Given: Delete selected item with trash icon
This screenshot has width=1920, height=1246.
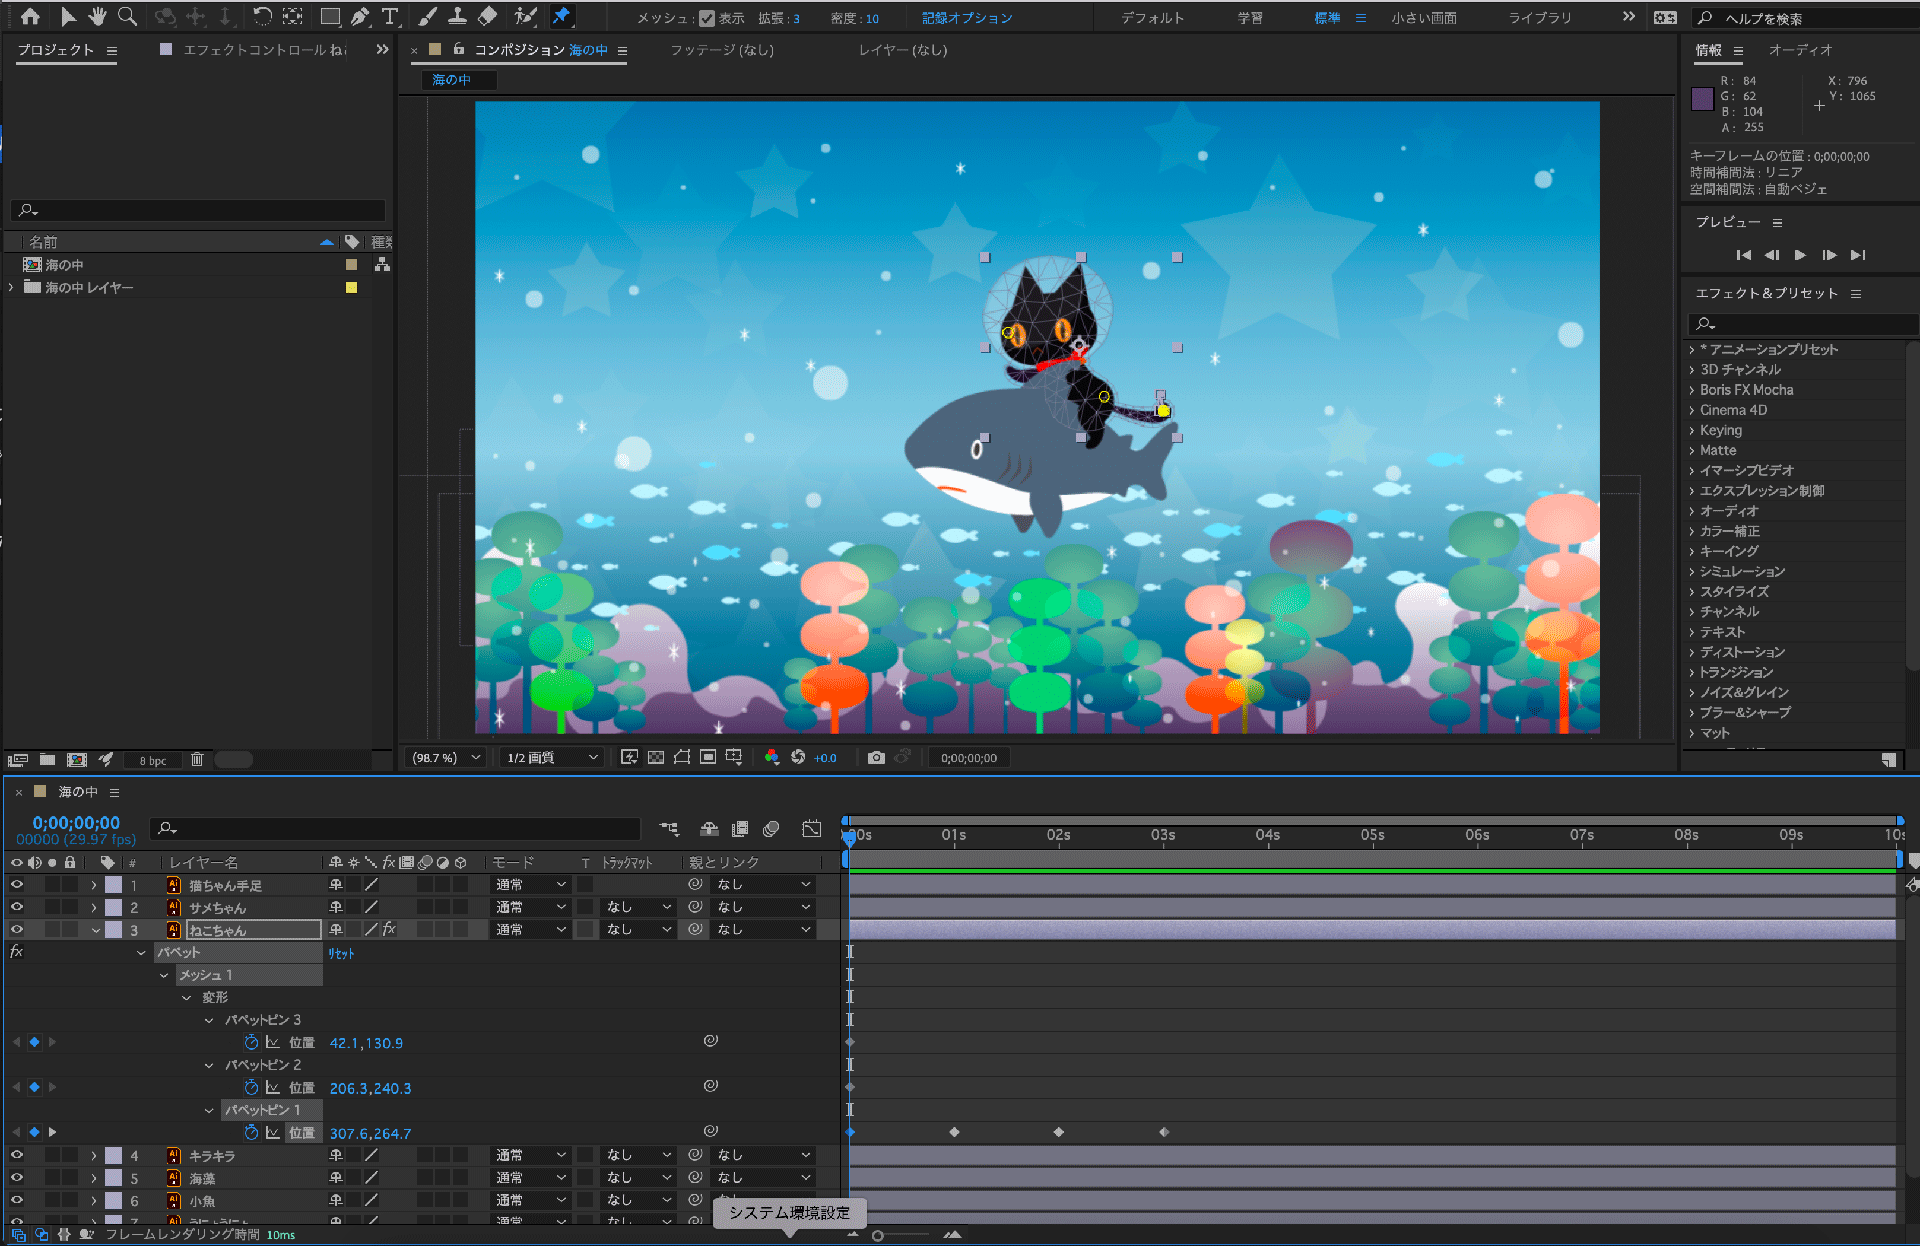Looking at the screenshot, I should tap(197, 760).
